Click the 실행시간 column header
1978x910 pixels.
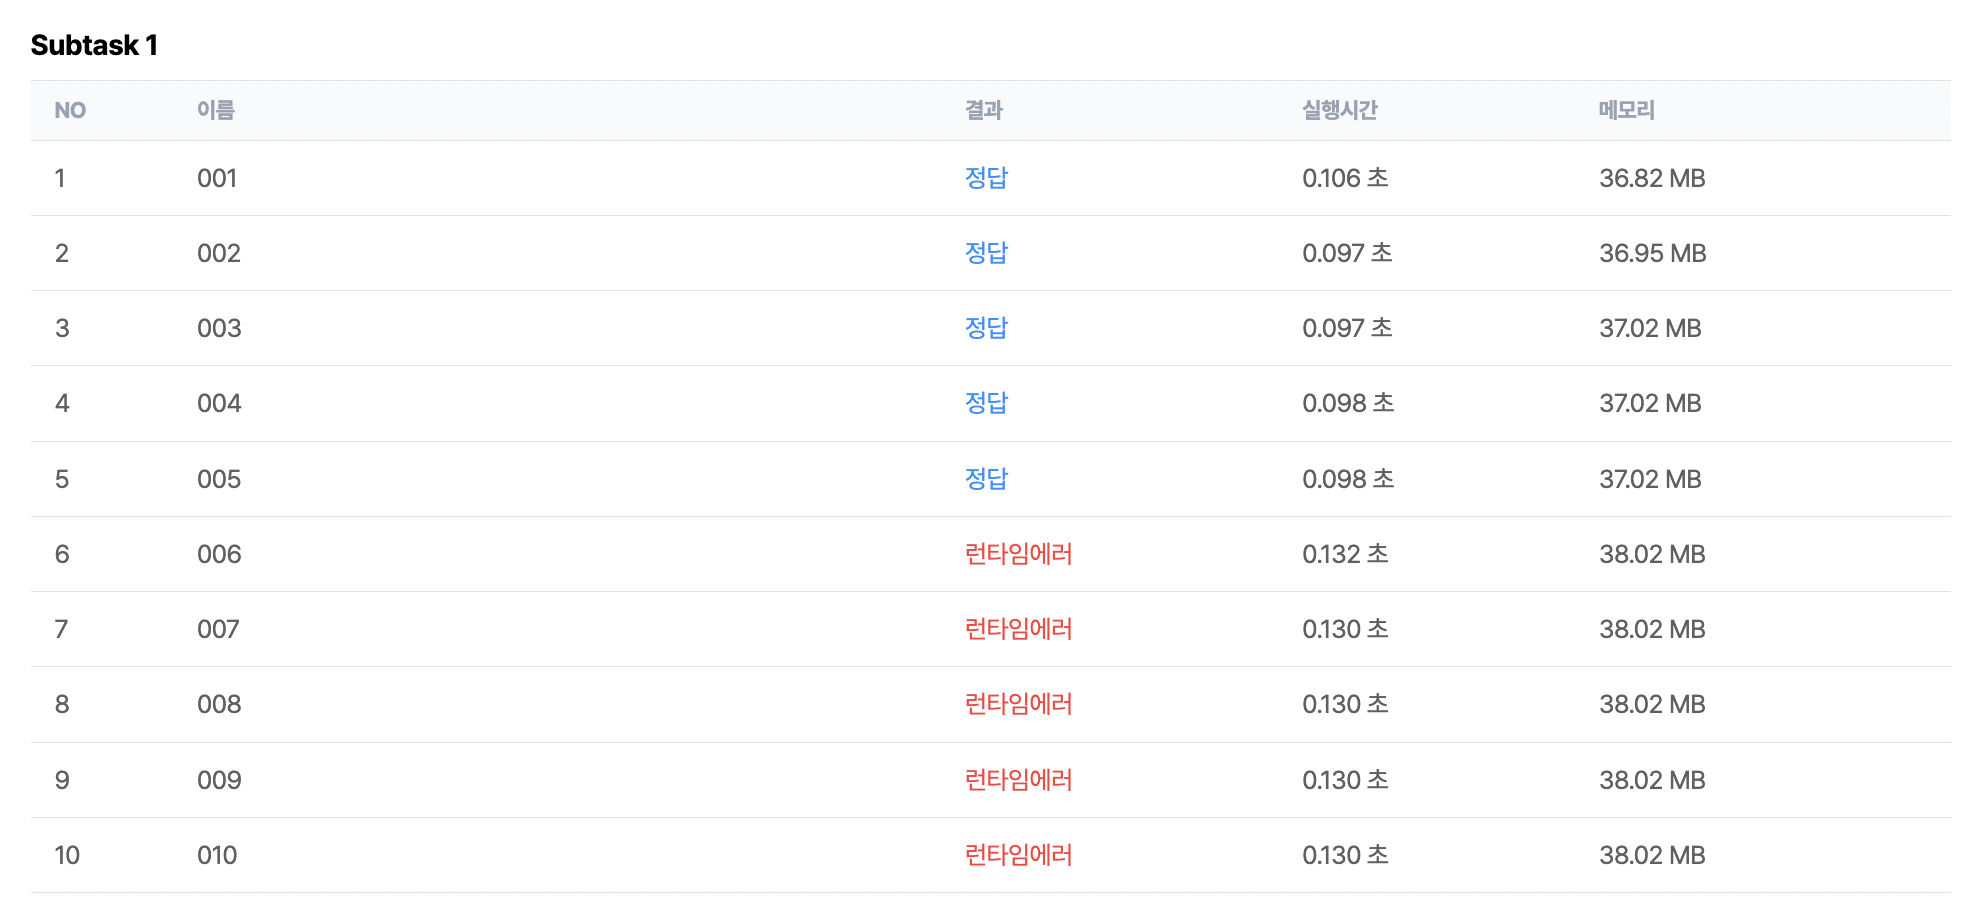1340,110
